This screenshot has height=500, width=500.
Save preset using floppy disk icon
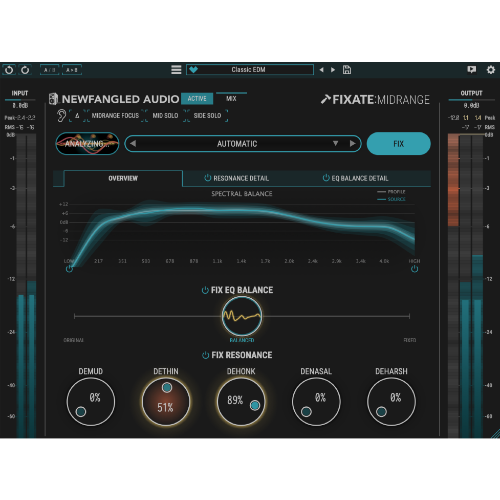[347, 70]
